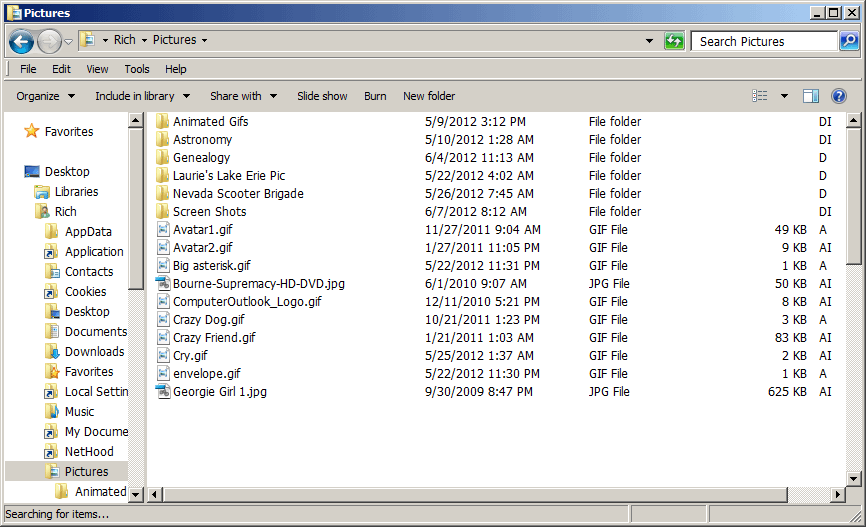Click the Refresh button beside address bar
Viewport: 866px width, 527px height.
pos(675,41)
